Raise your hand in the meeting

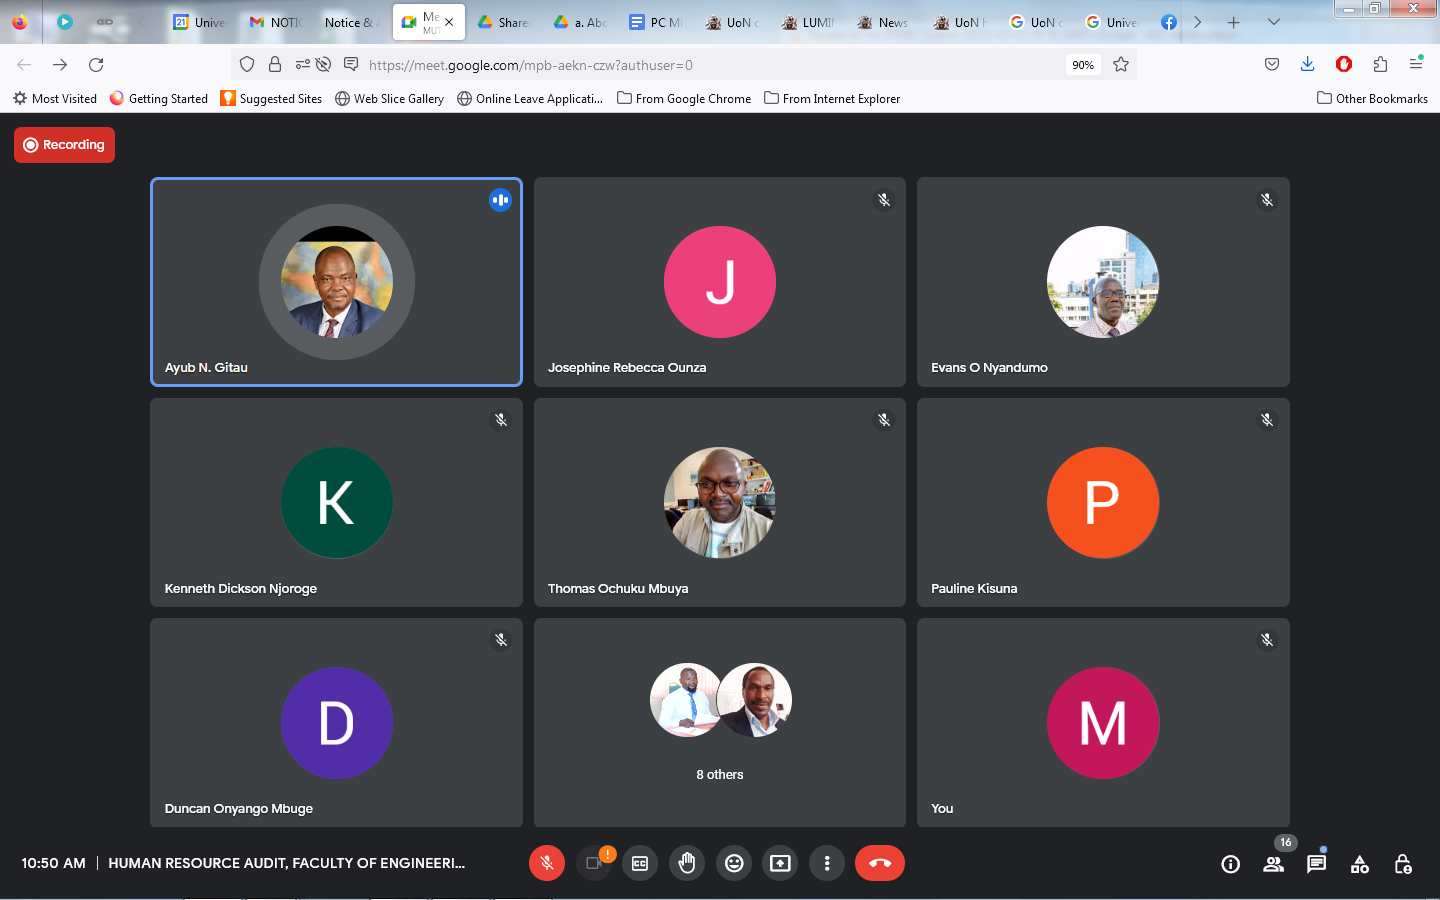tap(687, 863)
